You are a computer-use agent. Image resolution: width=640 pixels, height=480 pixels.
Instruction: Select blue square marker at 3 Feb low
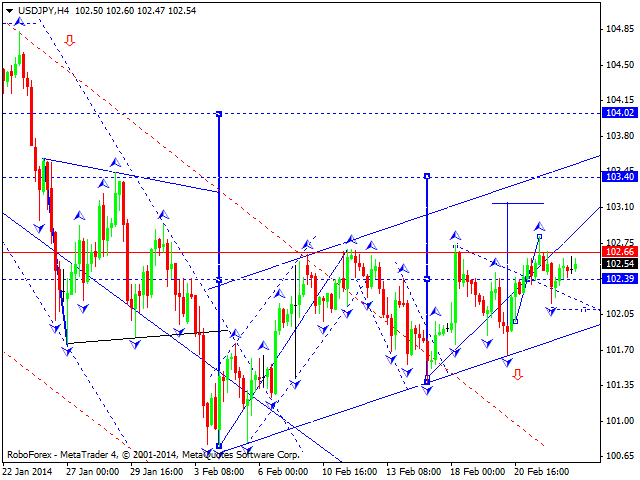[218, 446]
